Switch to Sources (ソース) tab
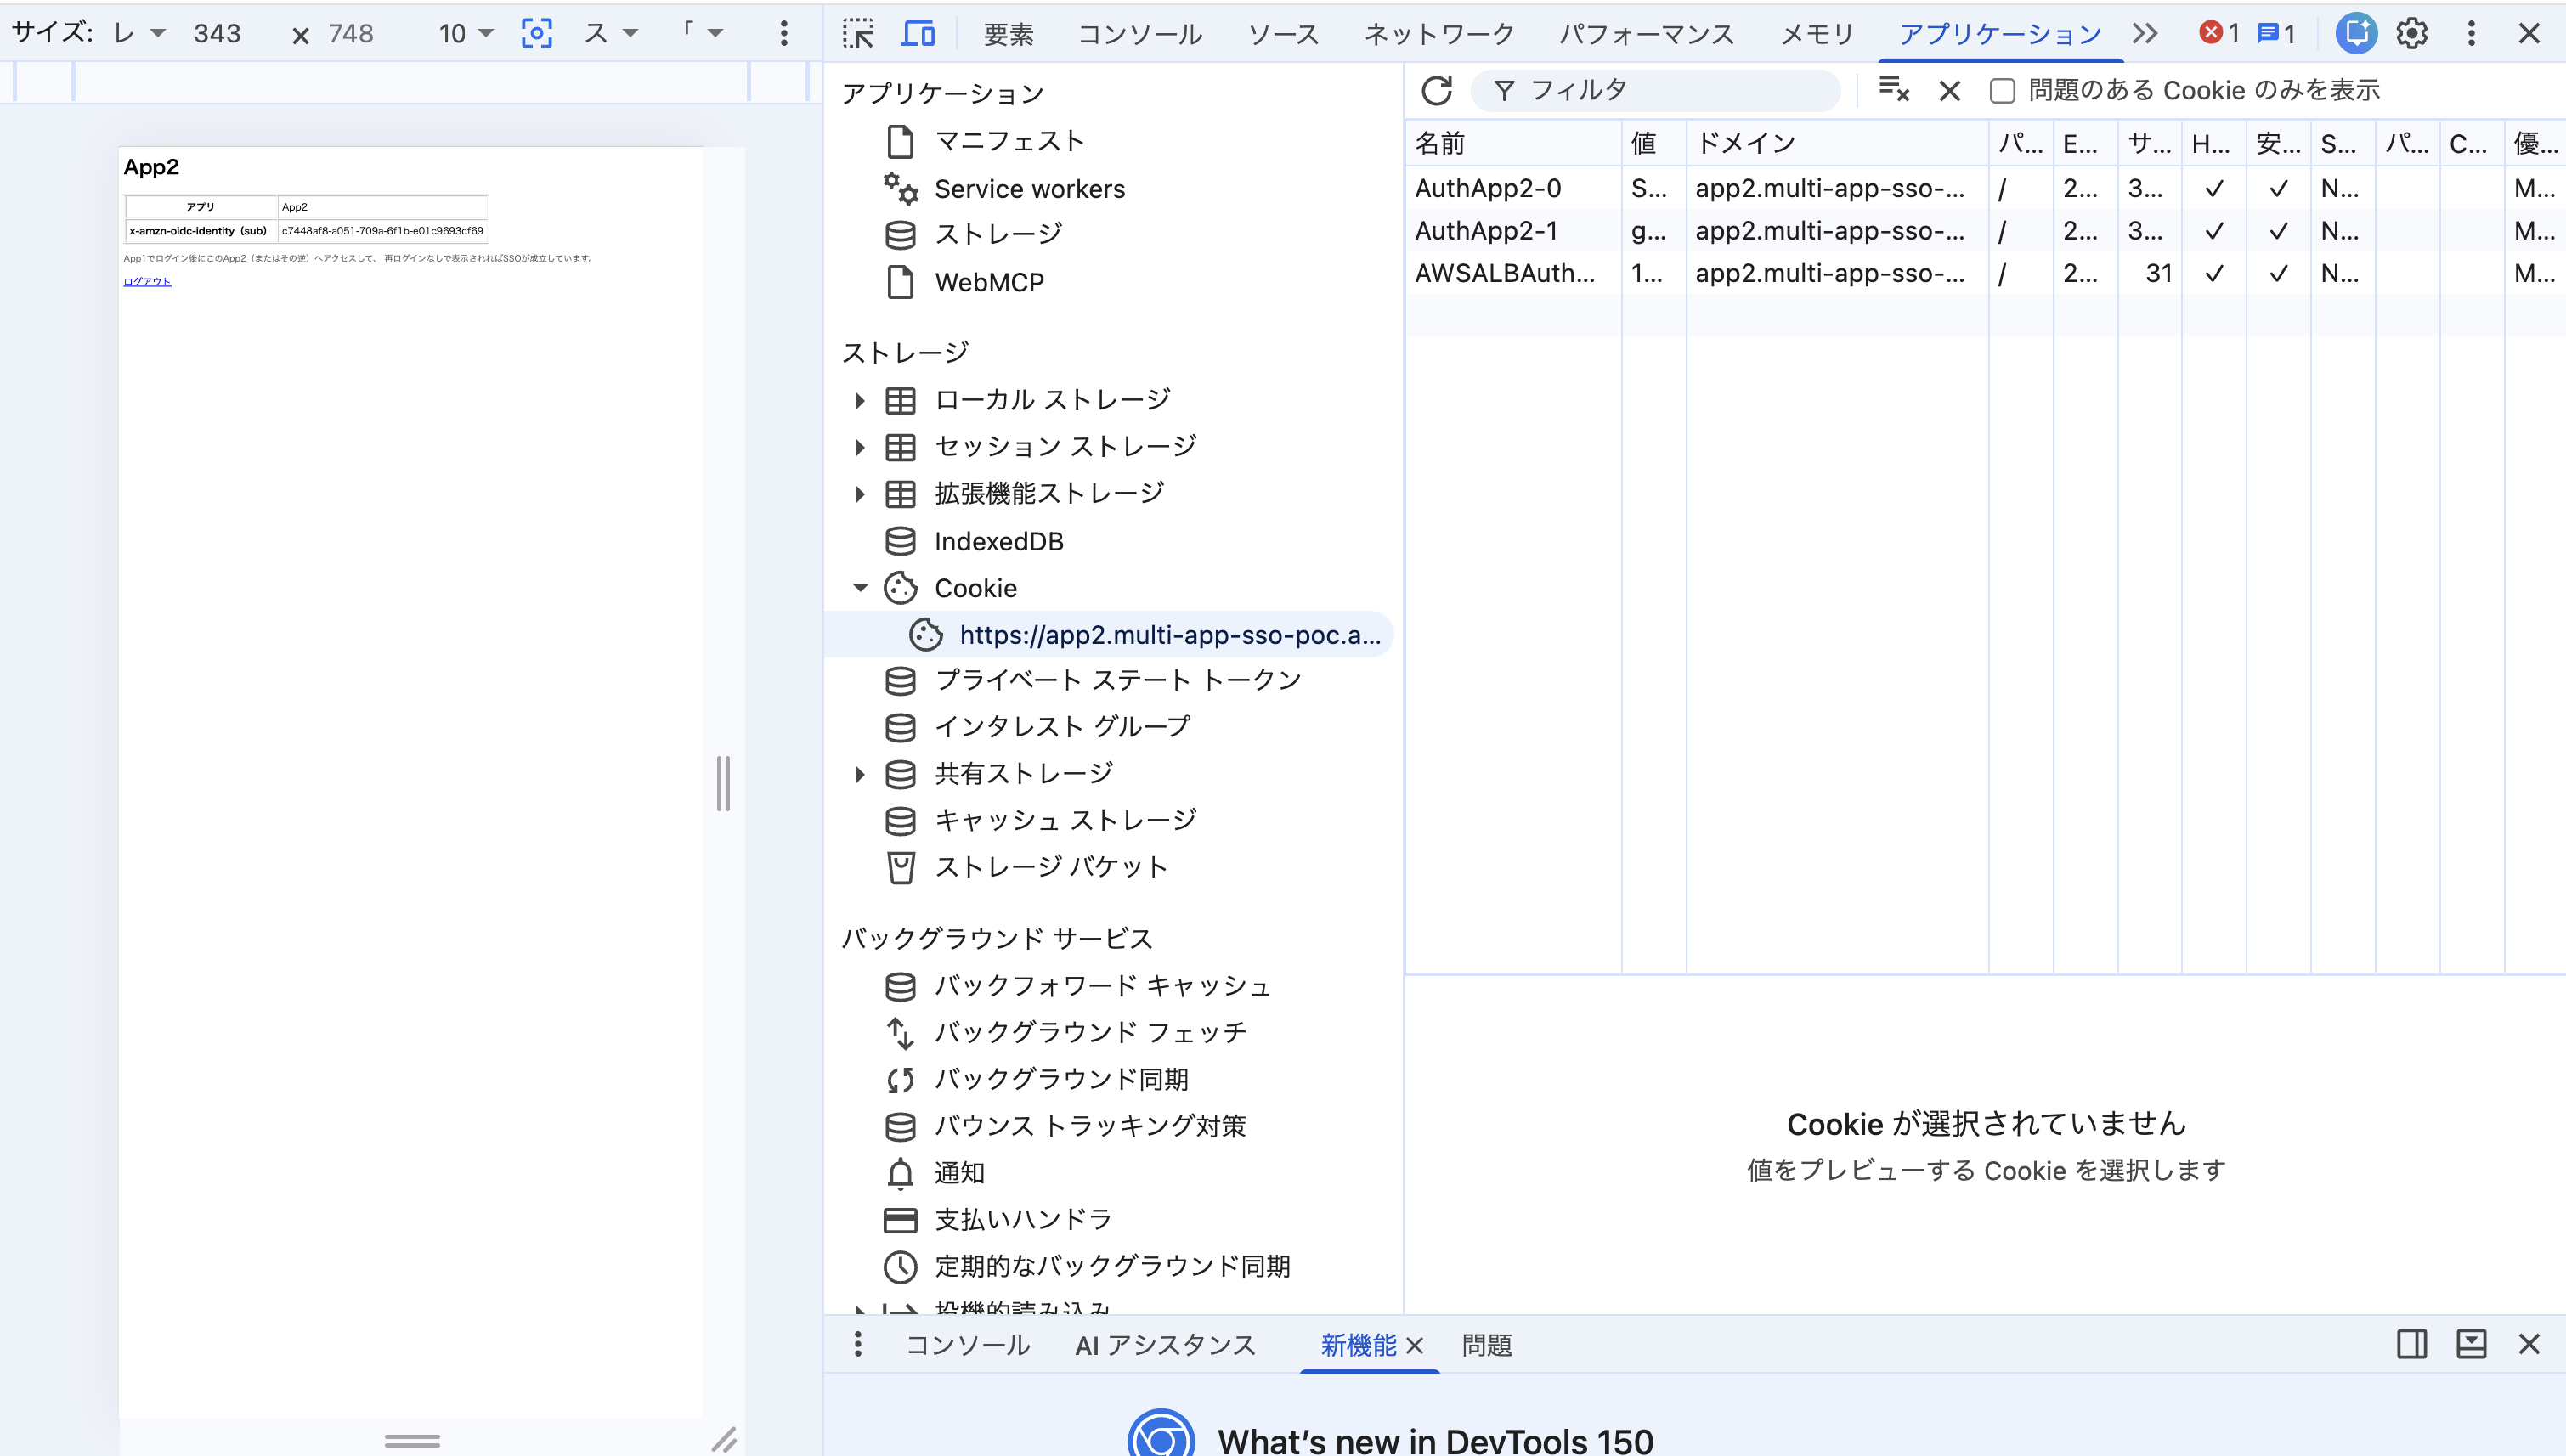Image resolution: width=2566 pixels, height=1456 pixels. tap(1283, 35)
